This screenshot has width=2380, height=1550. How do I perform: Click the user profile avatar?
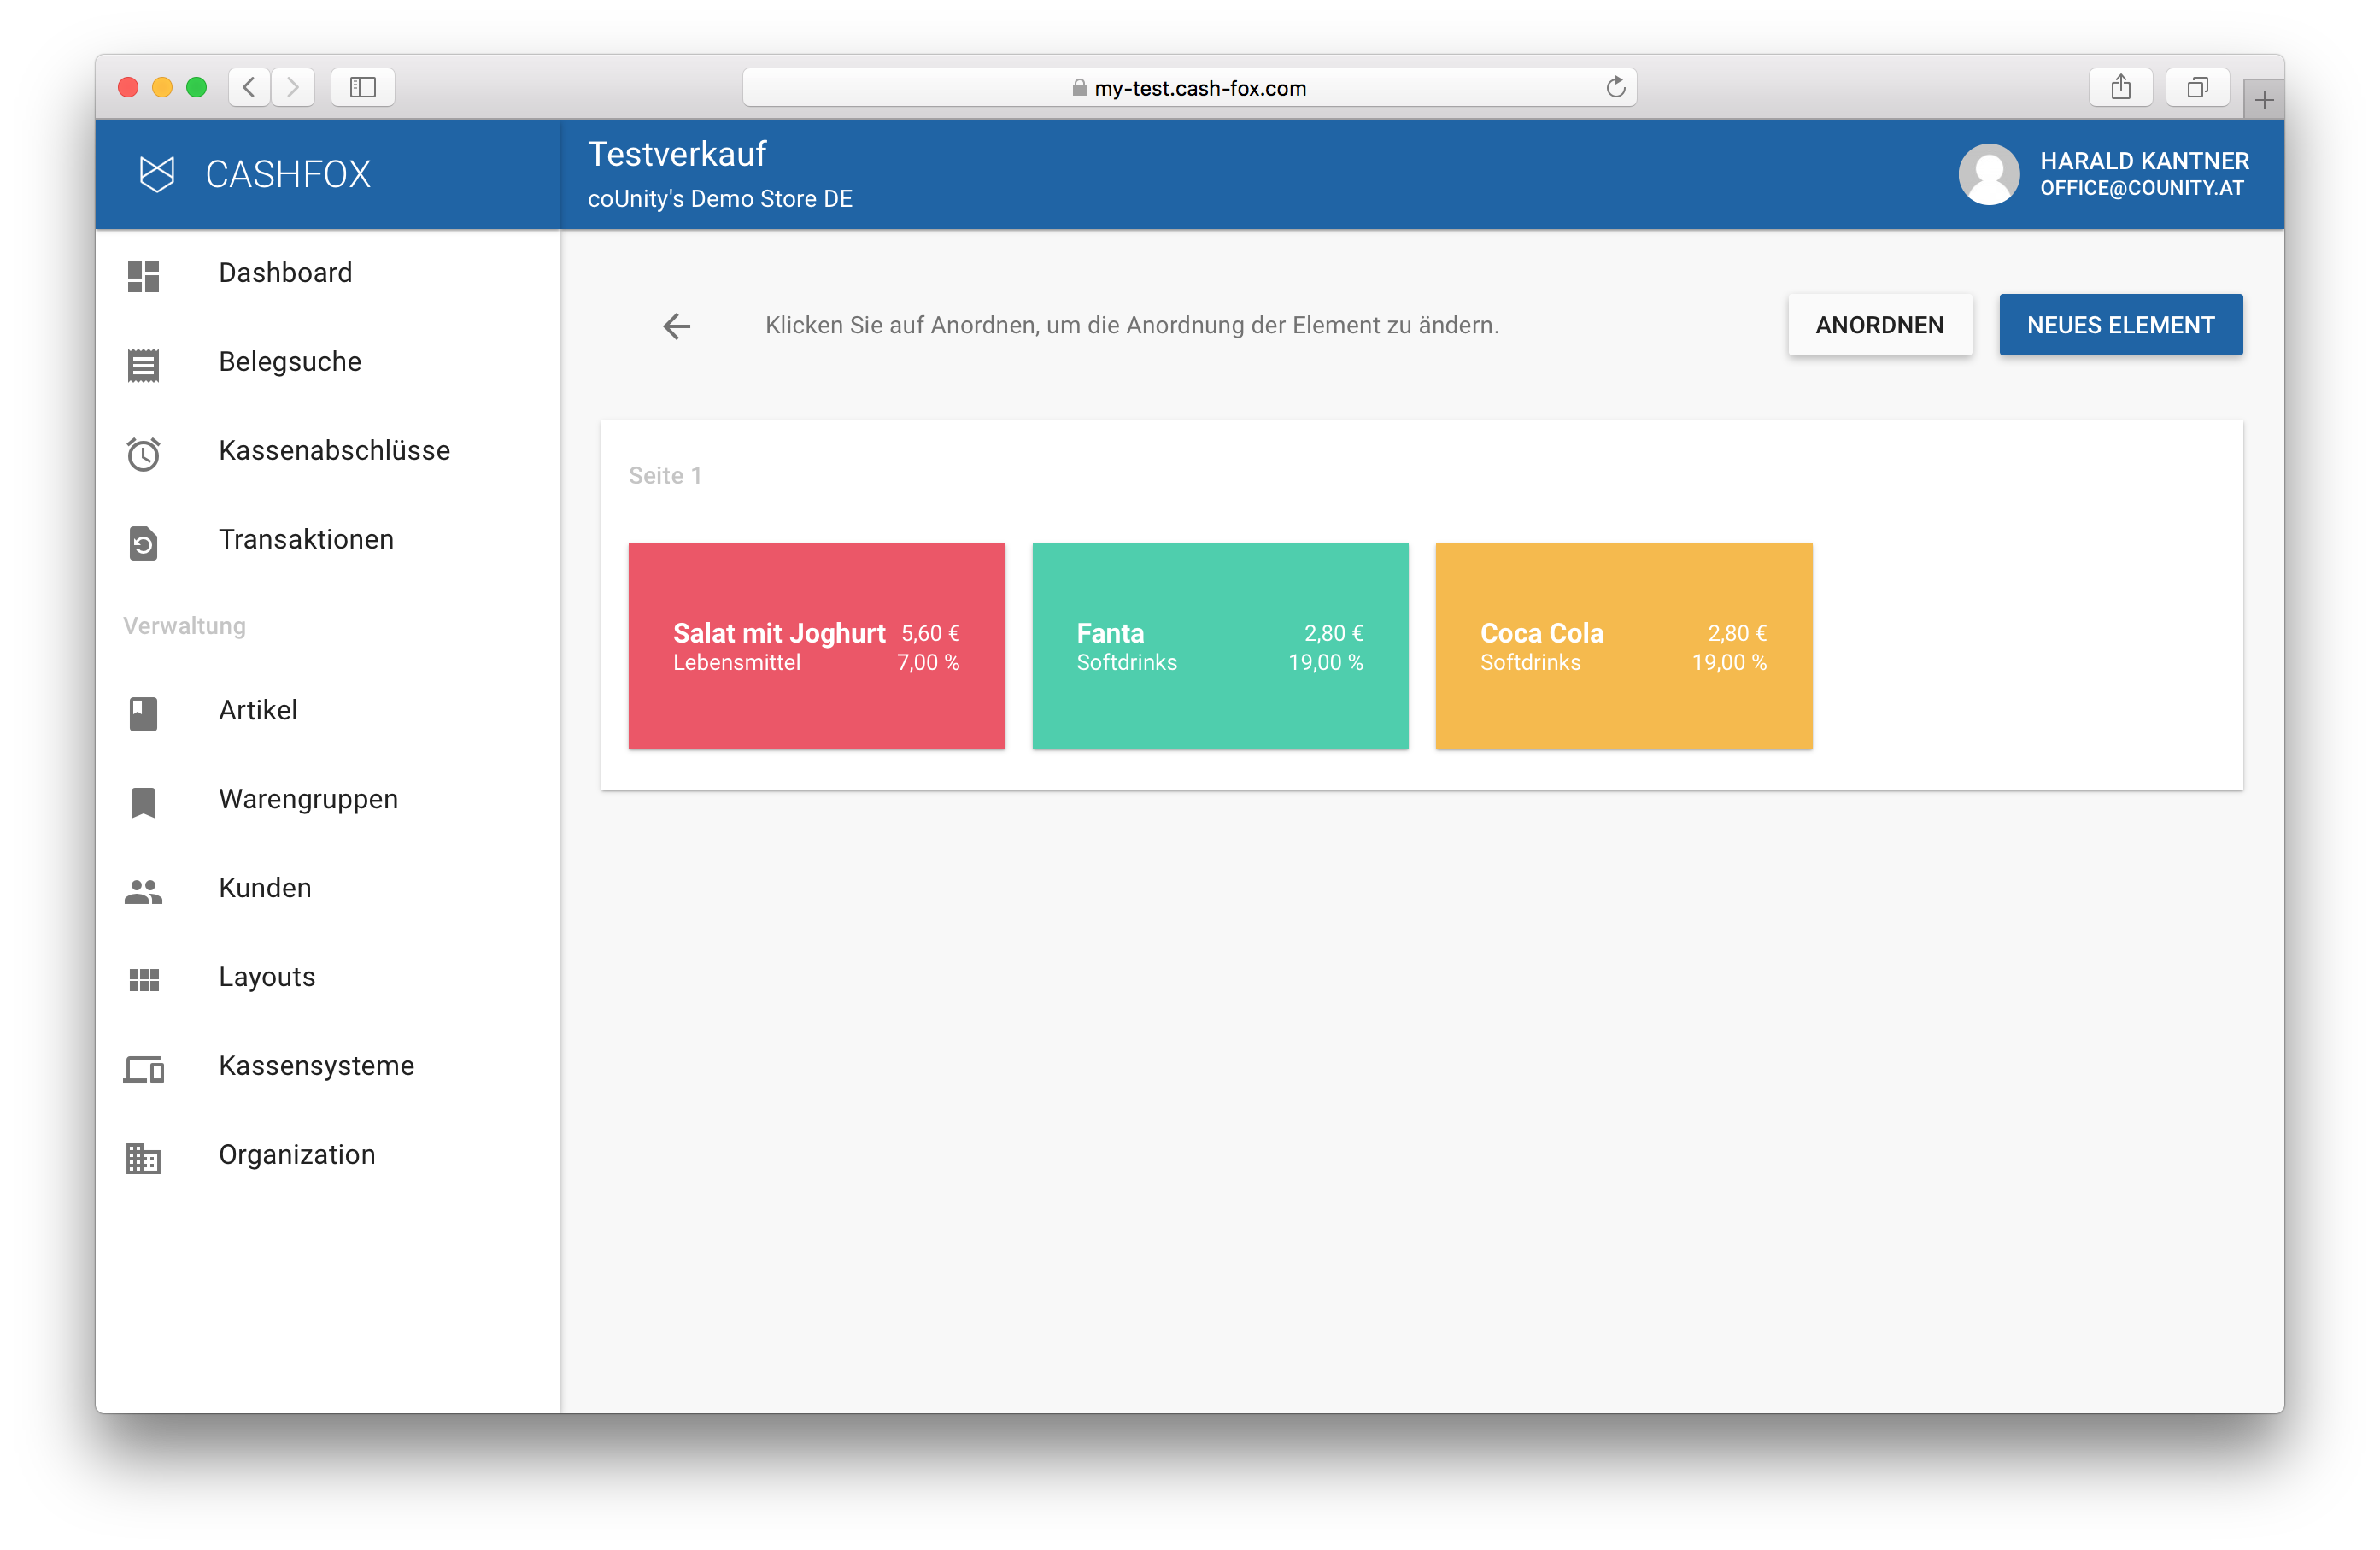pos(1988,175)
